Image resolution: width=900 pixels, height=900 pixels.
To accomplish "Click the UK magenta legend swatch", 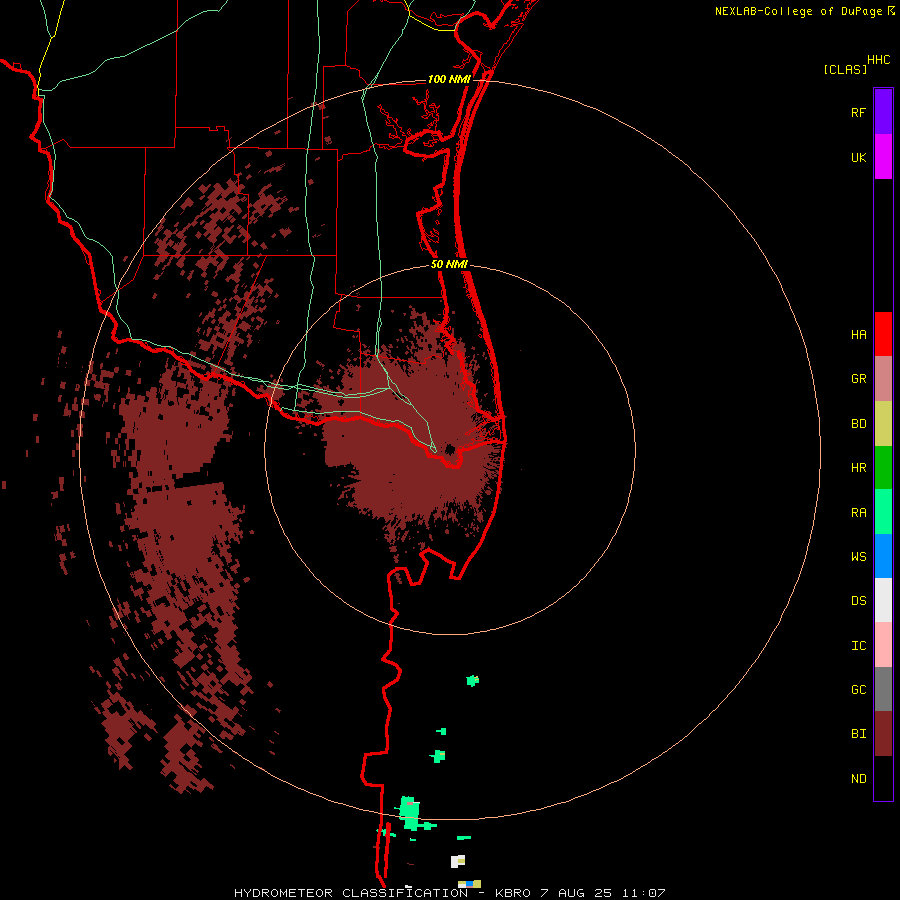I will pos(883,157).
